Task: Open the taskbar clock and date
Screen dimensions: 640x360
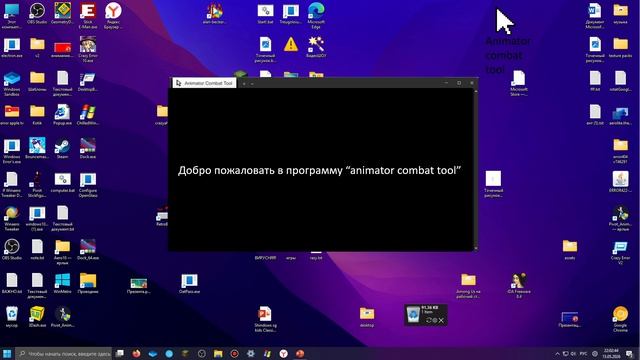Action: 611,353
